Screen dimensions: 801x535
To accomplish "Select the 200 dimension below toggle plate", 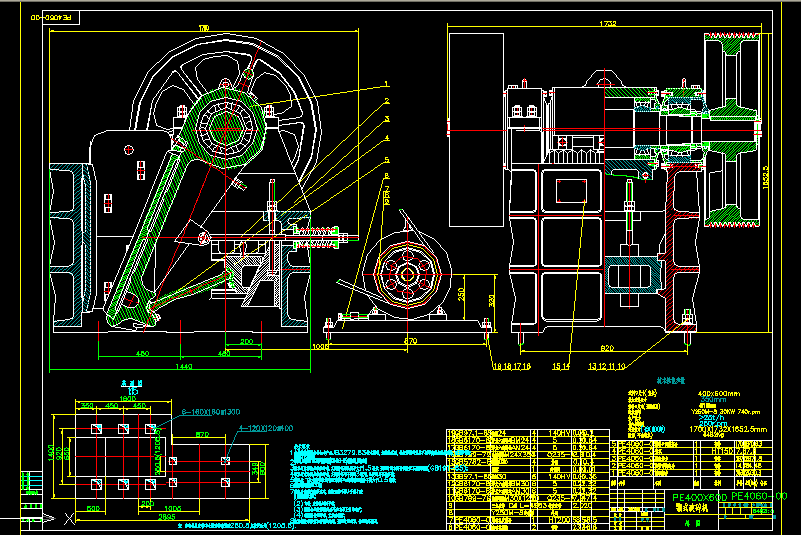I will pyautogui.click(x=246, y=342).
